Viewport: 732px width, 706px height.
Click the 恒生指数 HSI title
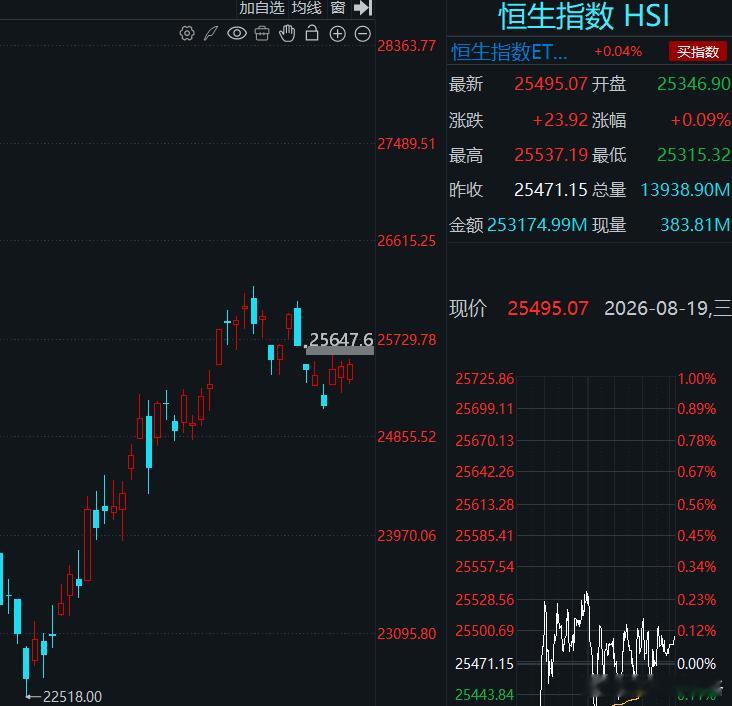point(584,16)
